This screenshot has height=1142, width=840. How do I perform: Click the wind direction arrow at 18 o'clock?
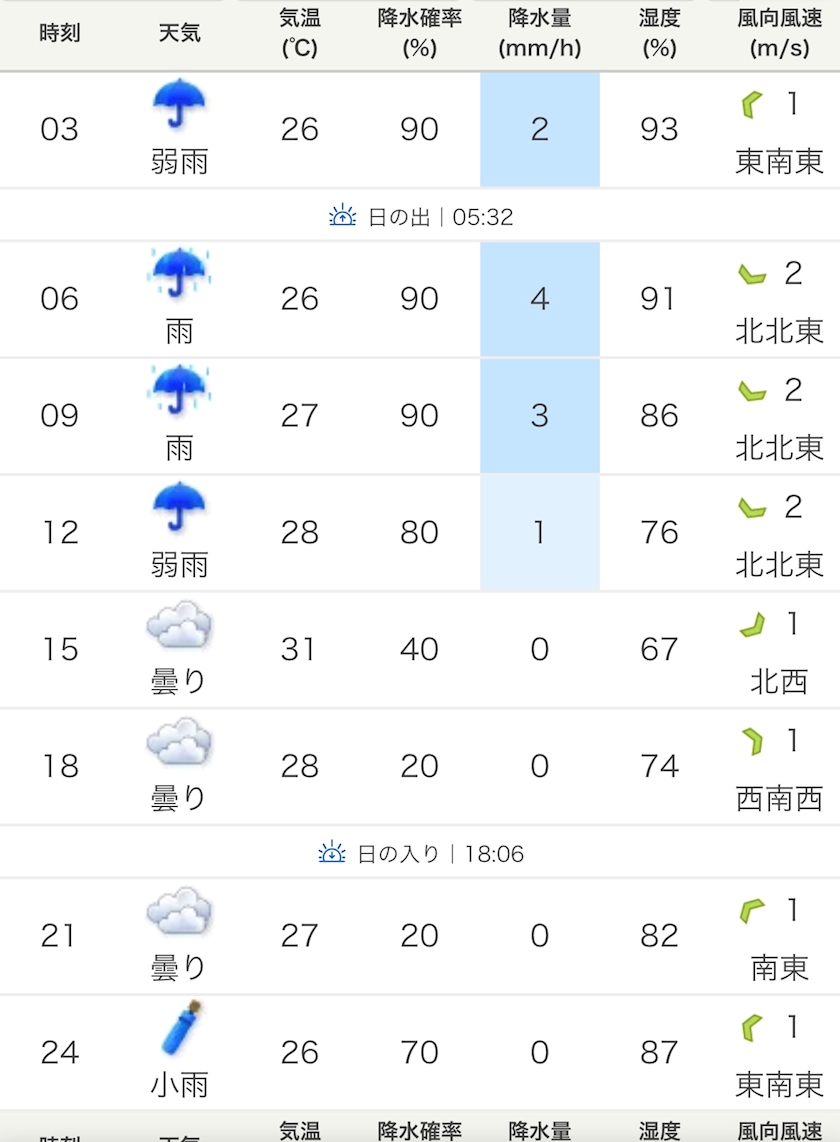752,742
